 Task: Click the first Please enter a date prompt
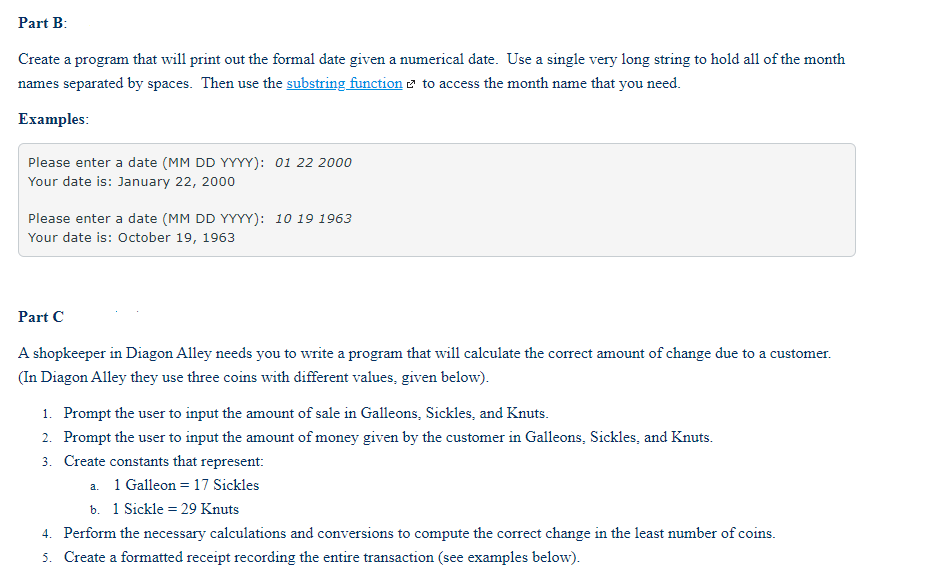tap(146, 162)
